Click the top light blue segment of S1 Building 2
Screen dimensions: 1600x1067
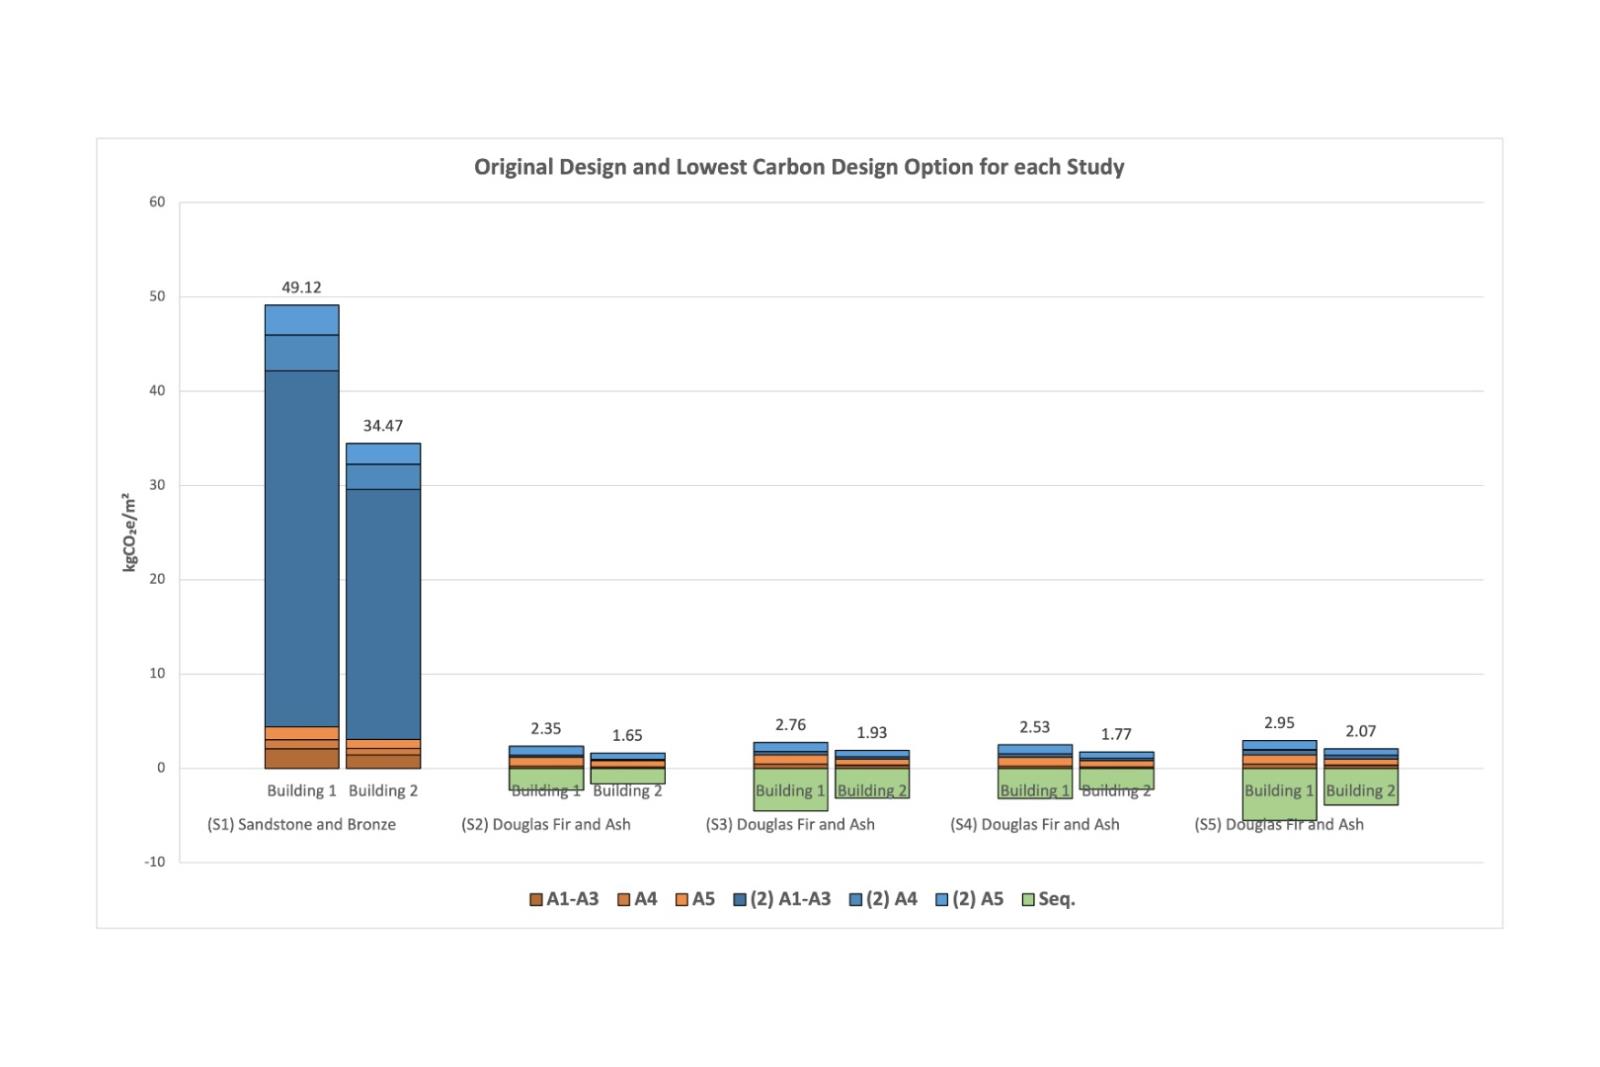coord(383,454)
